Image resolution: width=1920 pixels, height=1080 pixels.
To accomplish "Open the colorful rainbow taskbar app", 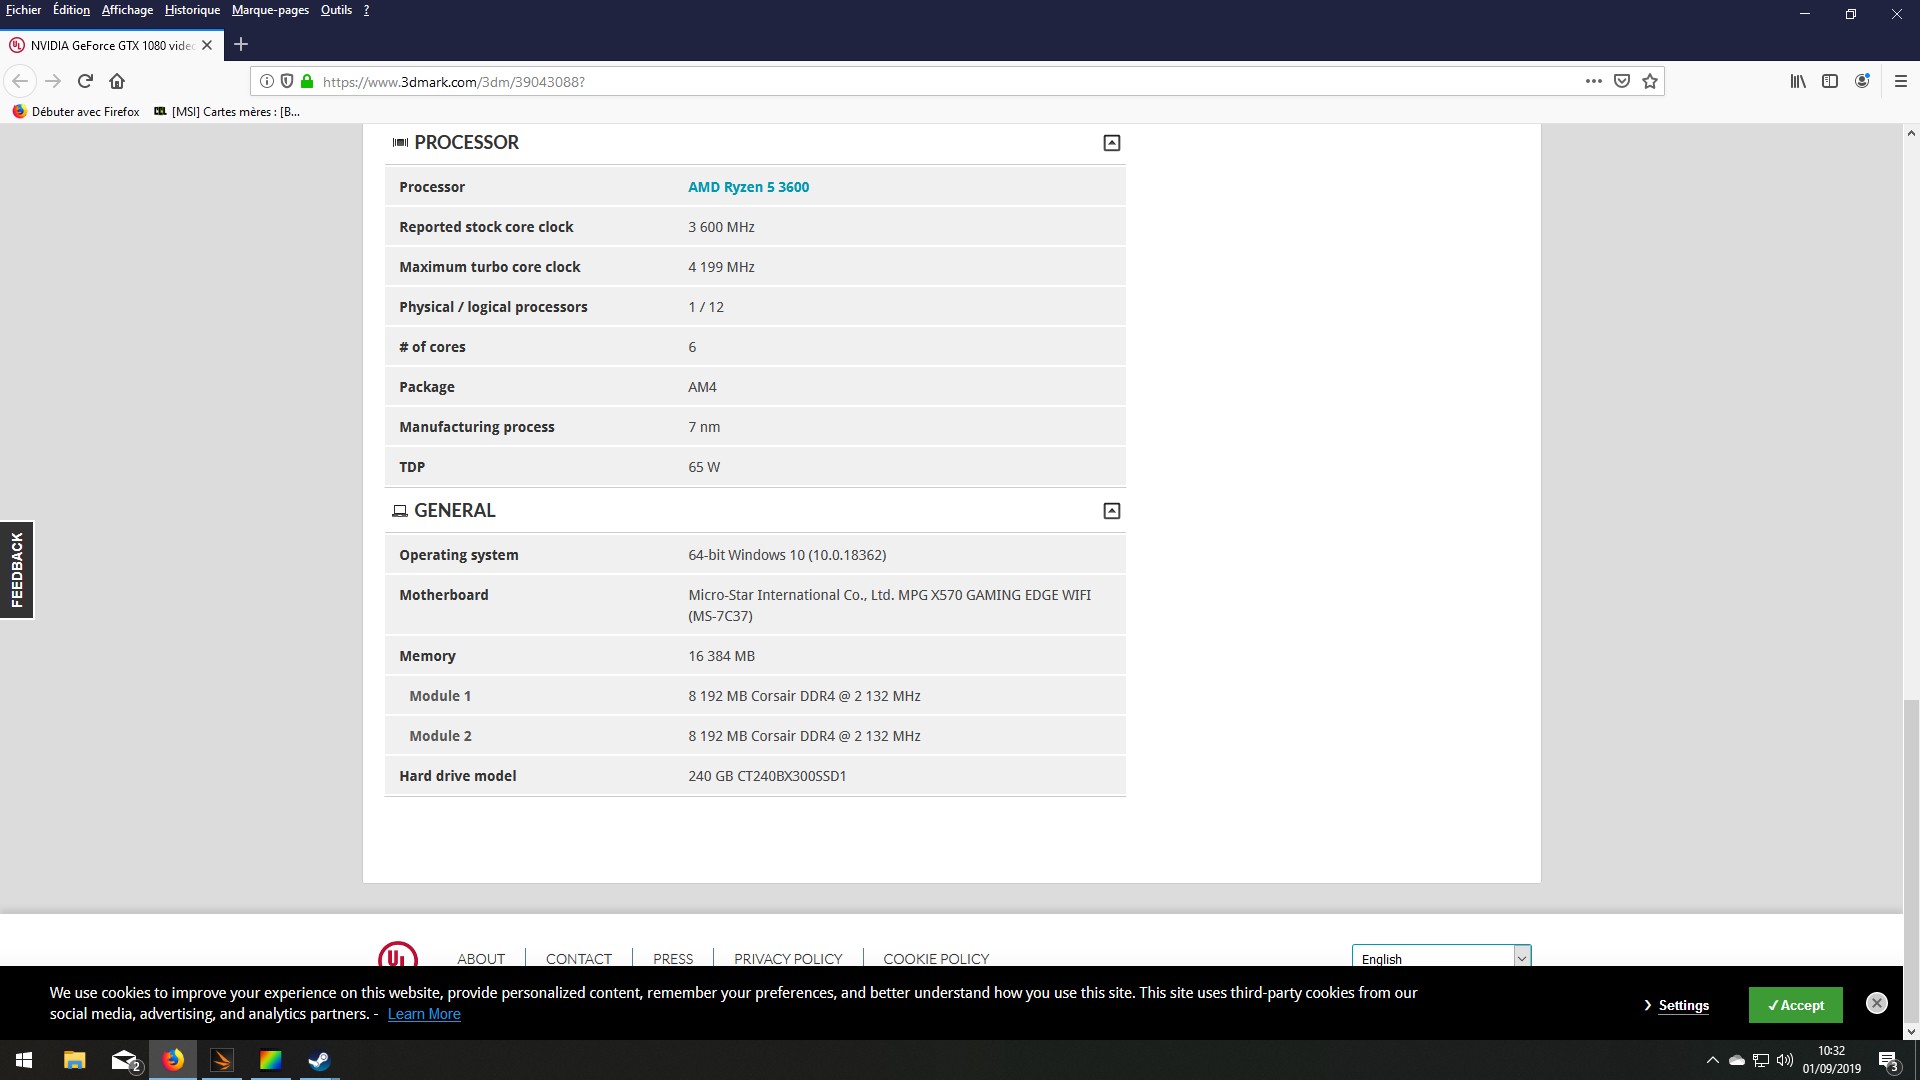I will click(x=271, y=1060).
